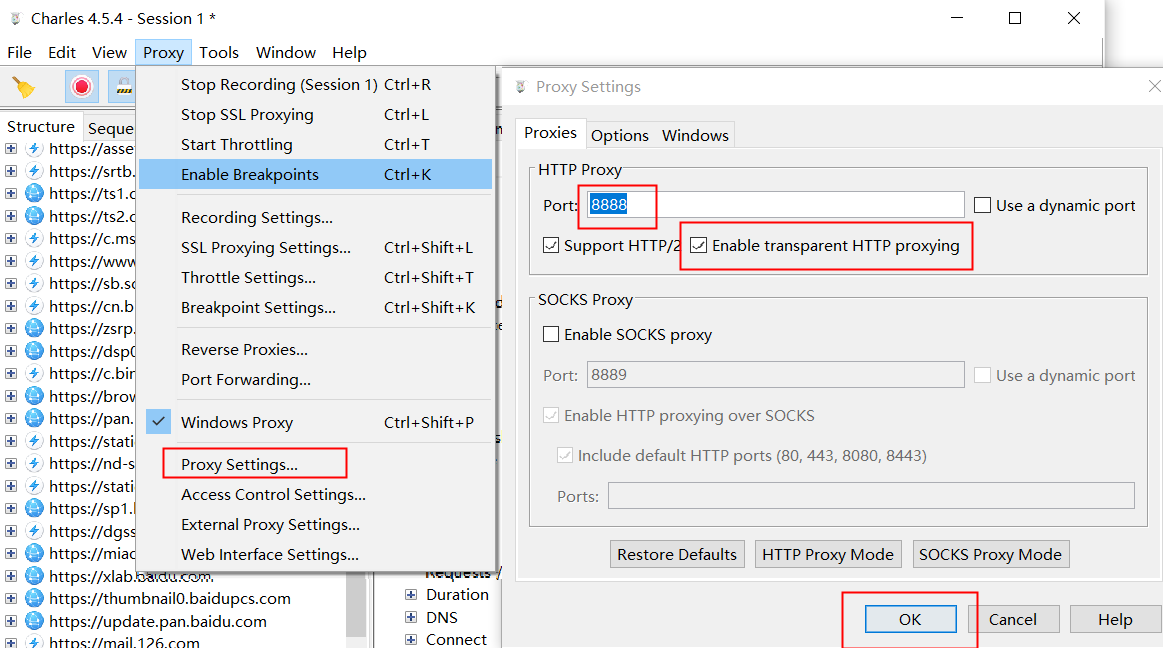Image resolution: width=1163 pixels, height=648 pixels.
Task: Click the globe icon beside https://ts2.c
Action: pyautogui.click(x=34, y=216)
